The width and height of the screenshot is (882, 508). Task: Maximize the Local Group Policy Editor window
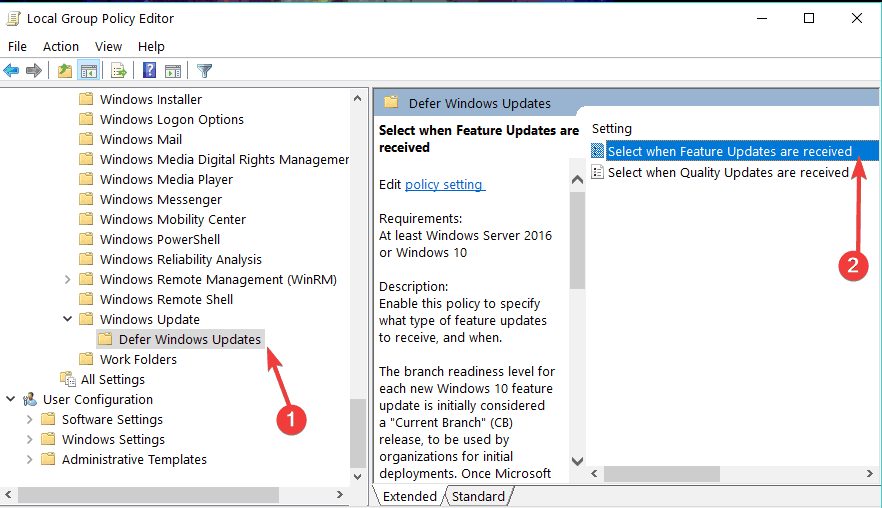click(809, 19)
